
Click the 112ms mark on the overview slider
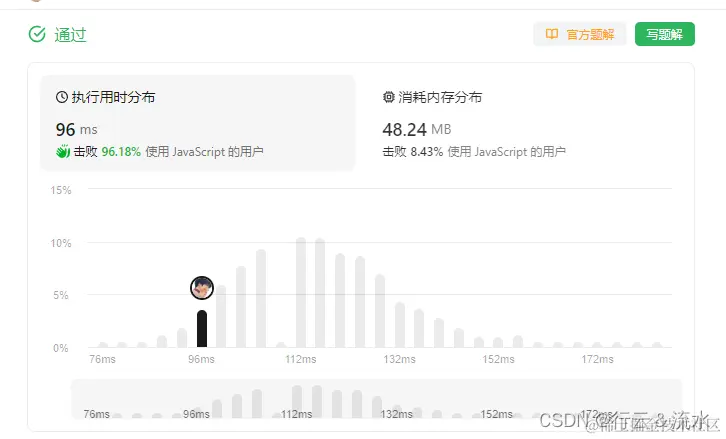click(296, 414)
